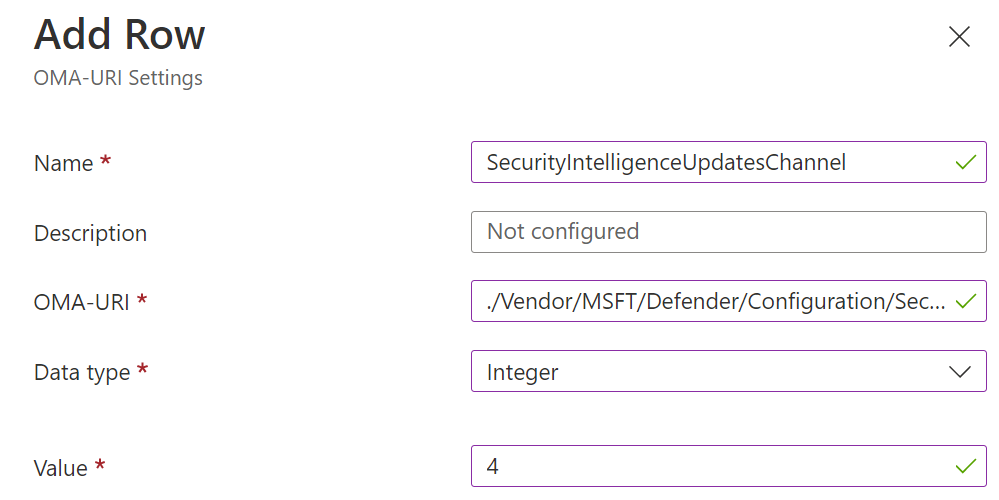999x500 pixels.
Task: Click the Data type dropdown chevron arrow
Action: point(959,372)
